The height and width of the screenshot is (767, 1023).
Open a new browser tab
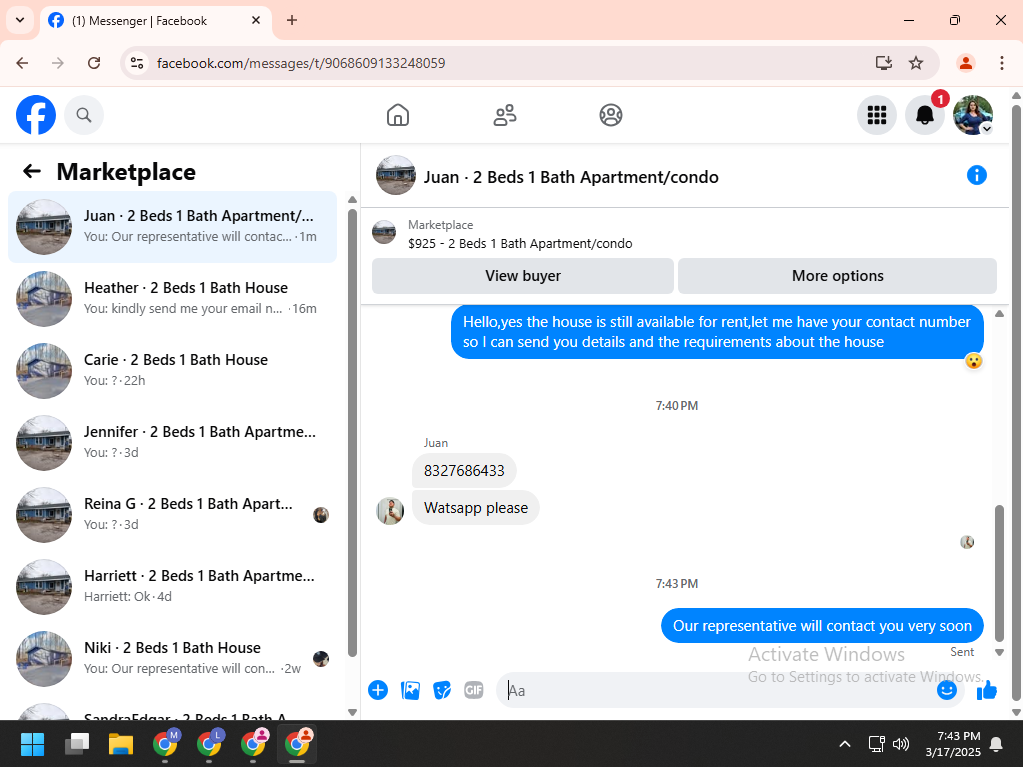pyautogui.click(x=292, y=20)
